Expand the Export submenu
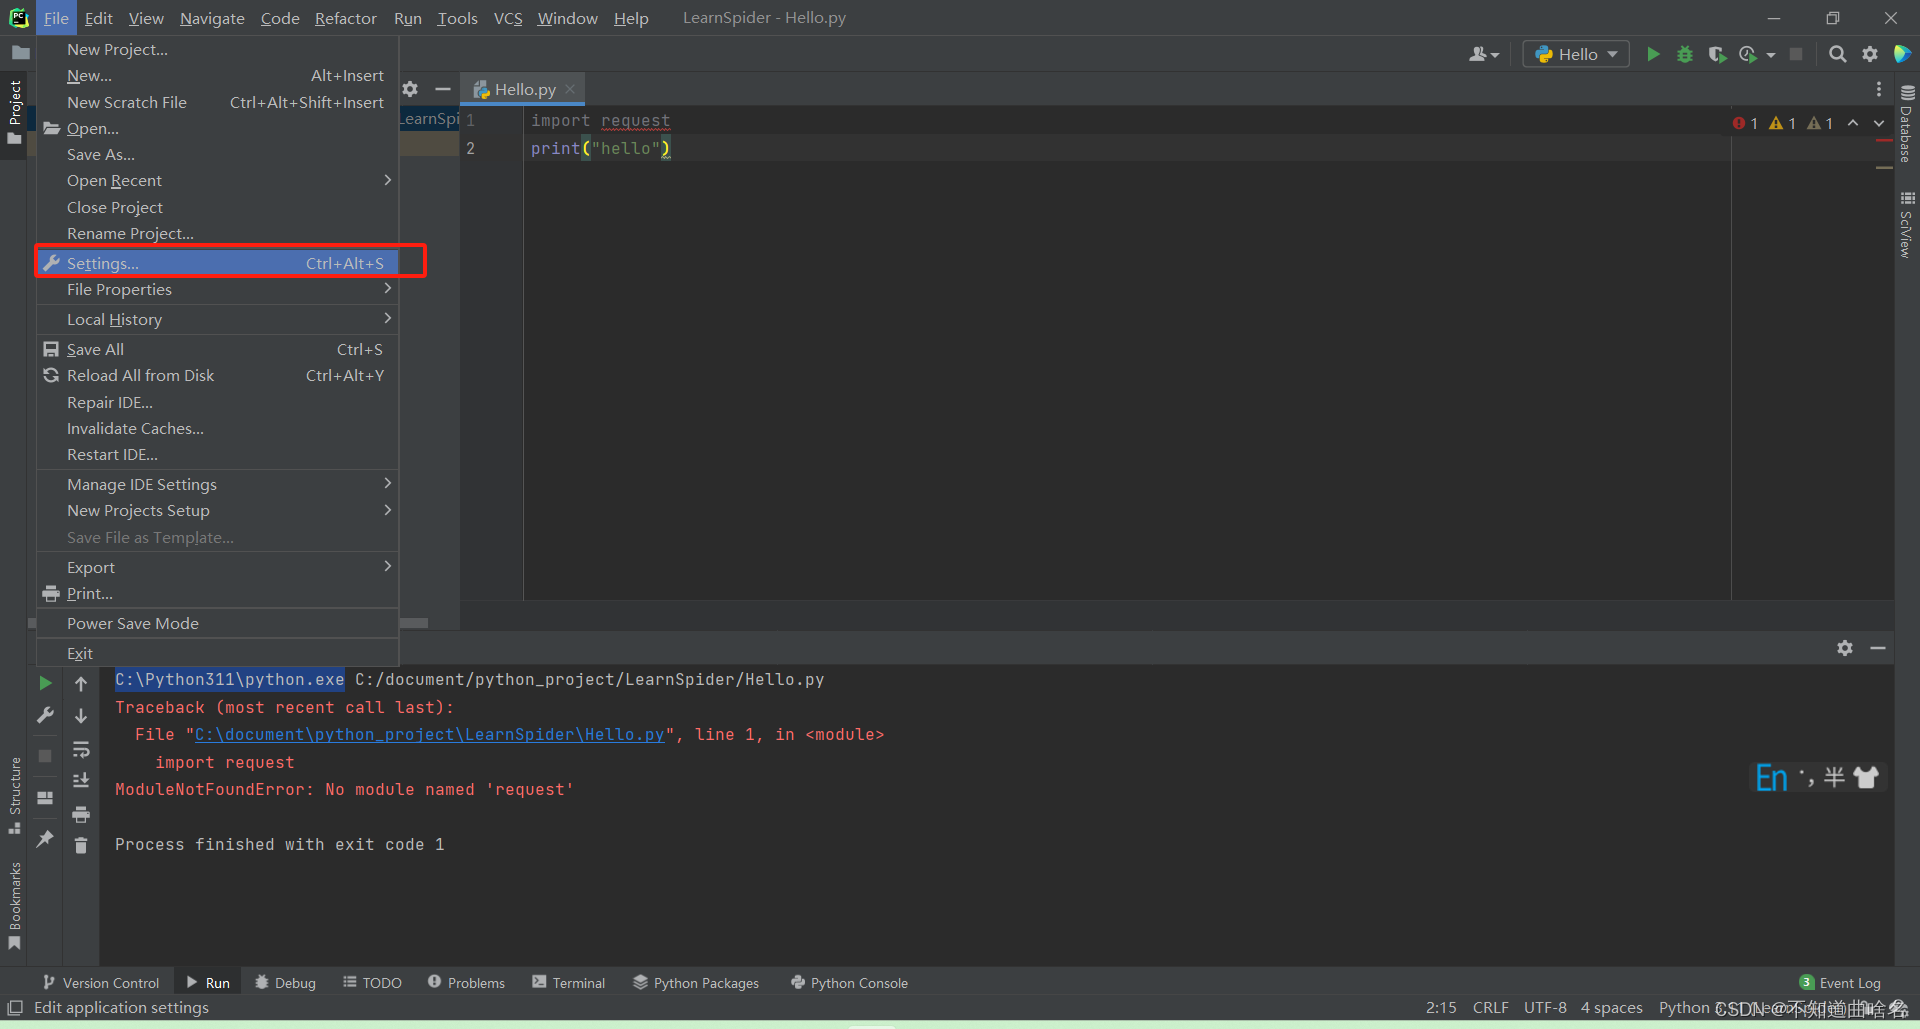The width and height of the screenshot is (1920, 1029). pos(218,567)
